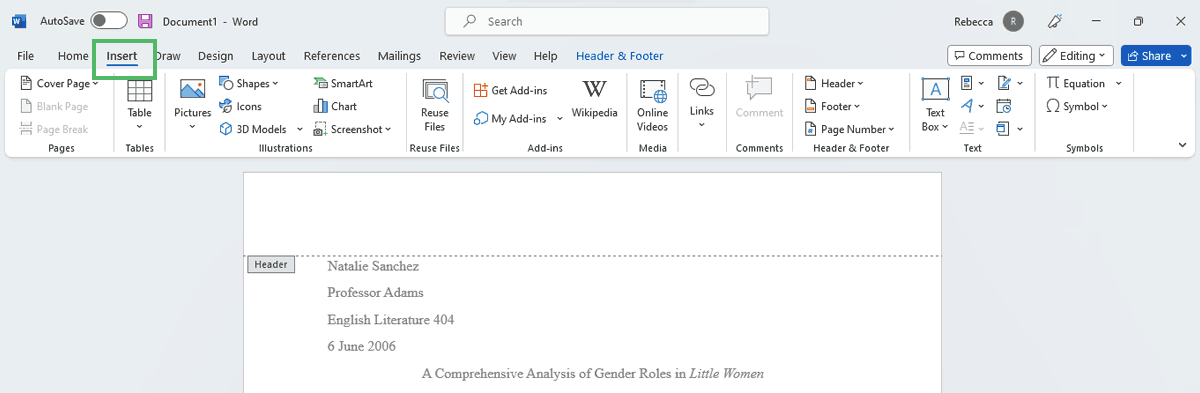This screenshot has width=1200, height=393.
Task: Insert a SmartArt graphic
Action: point(344,84)
